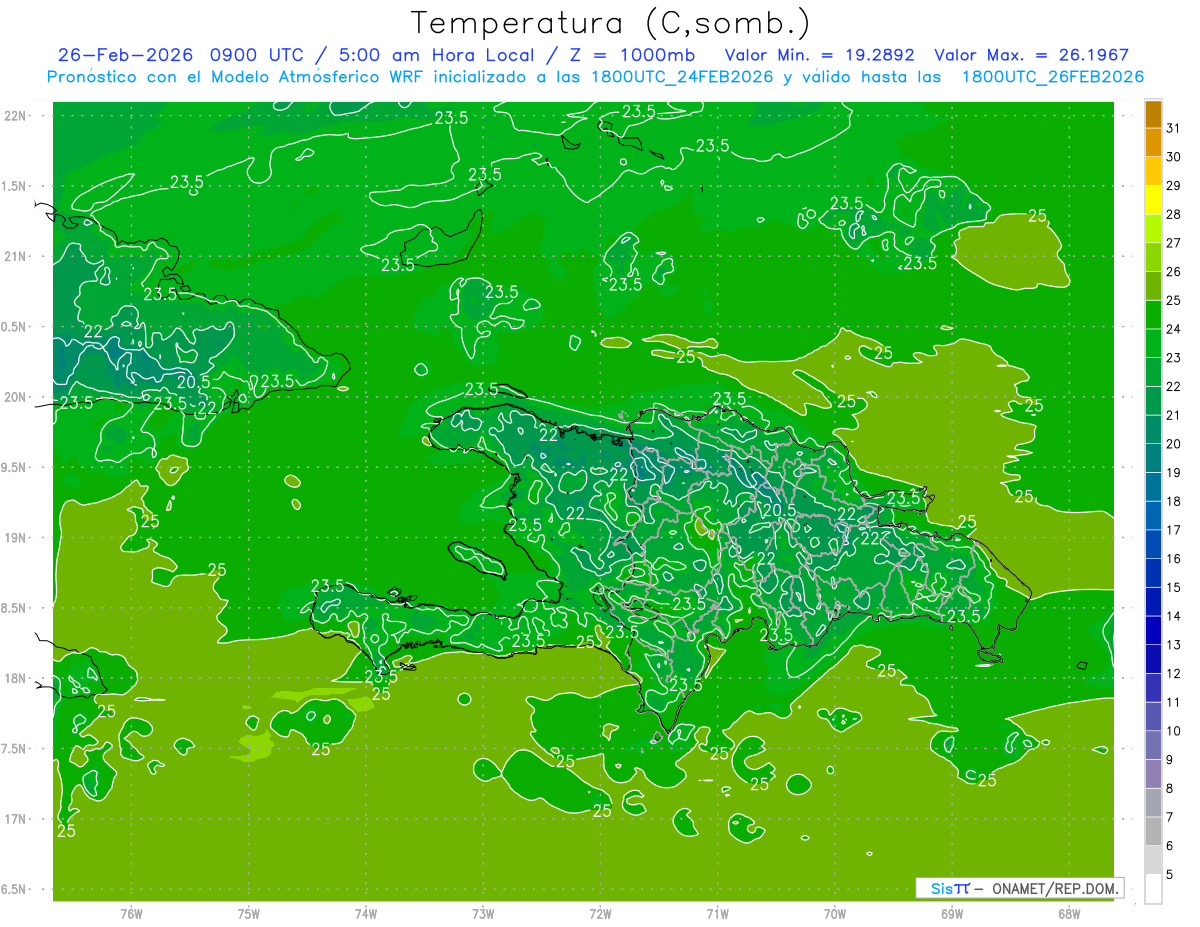This screenshot has width=1200, height=927.
Task: Click the purple legend band between 9 and 10
Action: (1153, 745)
